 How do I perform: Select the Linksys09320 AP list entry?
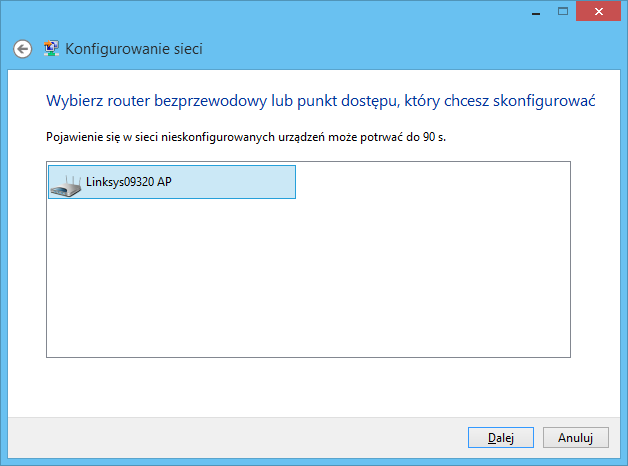coord(172,182)
